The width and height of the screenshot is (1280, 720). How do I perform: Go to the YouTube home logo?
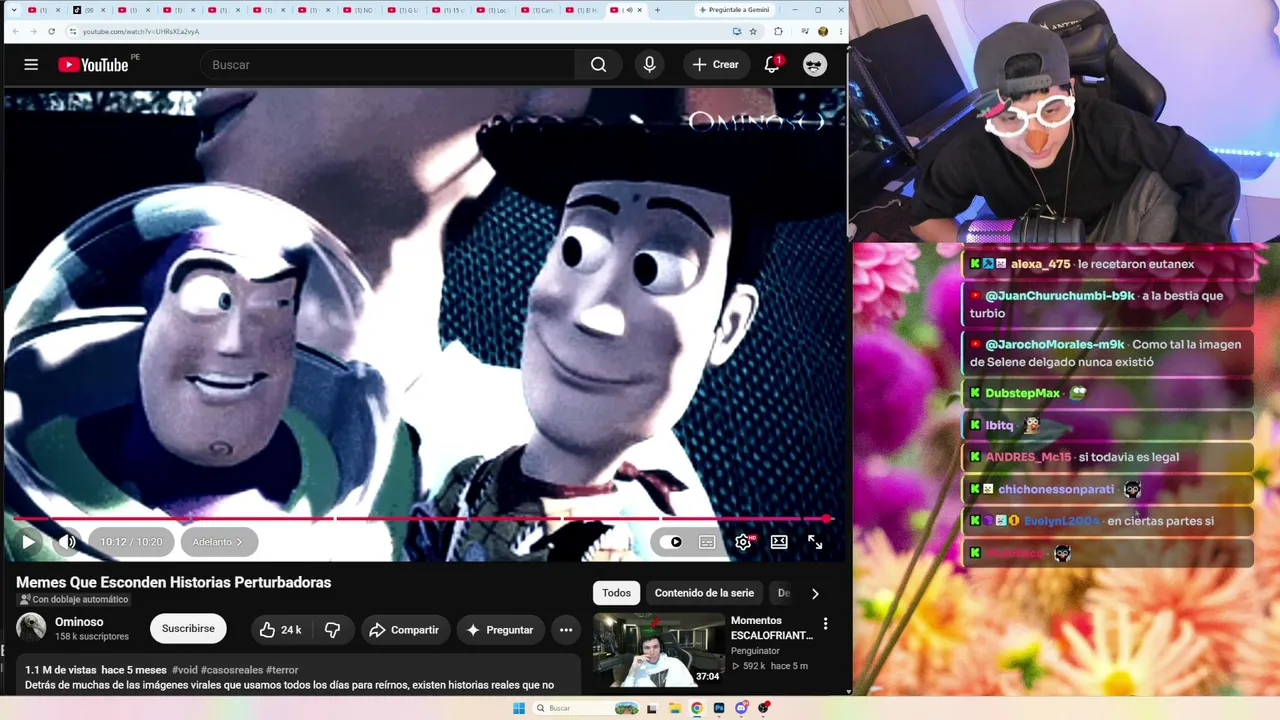coord(93,65)
